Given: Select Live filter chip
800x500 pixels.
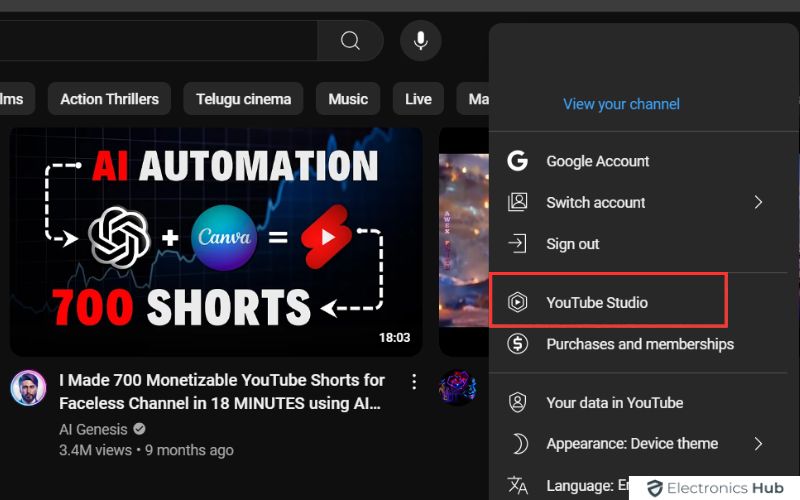Looking at the screenshot, I should click(x=418, y=98).
